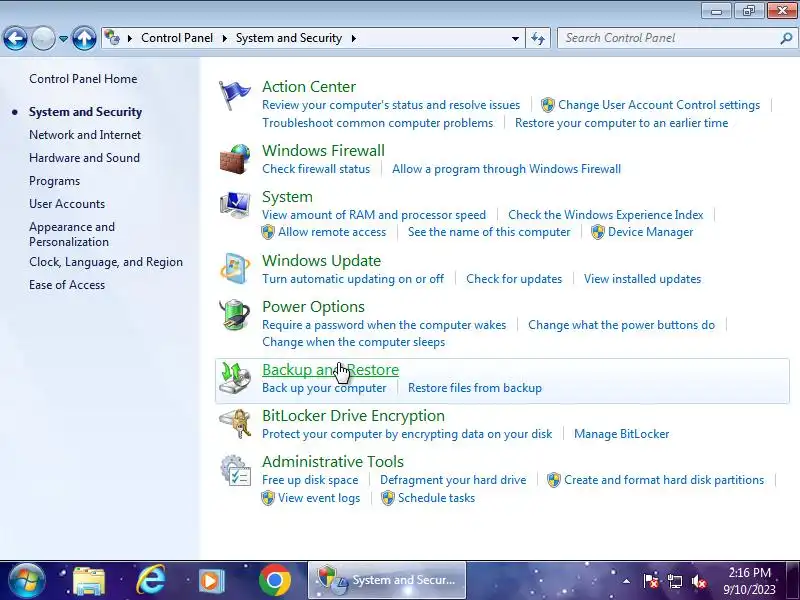Open the Action Center heading link
The height and width of the screenshot is (600, 800).
click(309, 87)
